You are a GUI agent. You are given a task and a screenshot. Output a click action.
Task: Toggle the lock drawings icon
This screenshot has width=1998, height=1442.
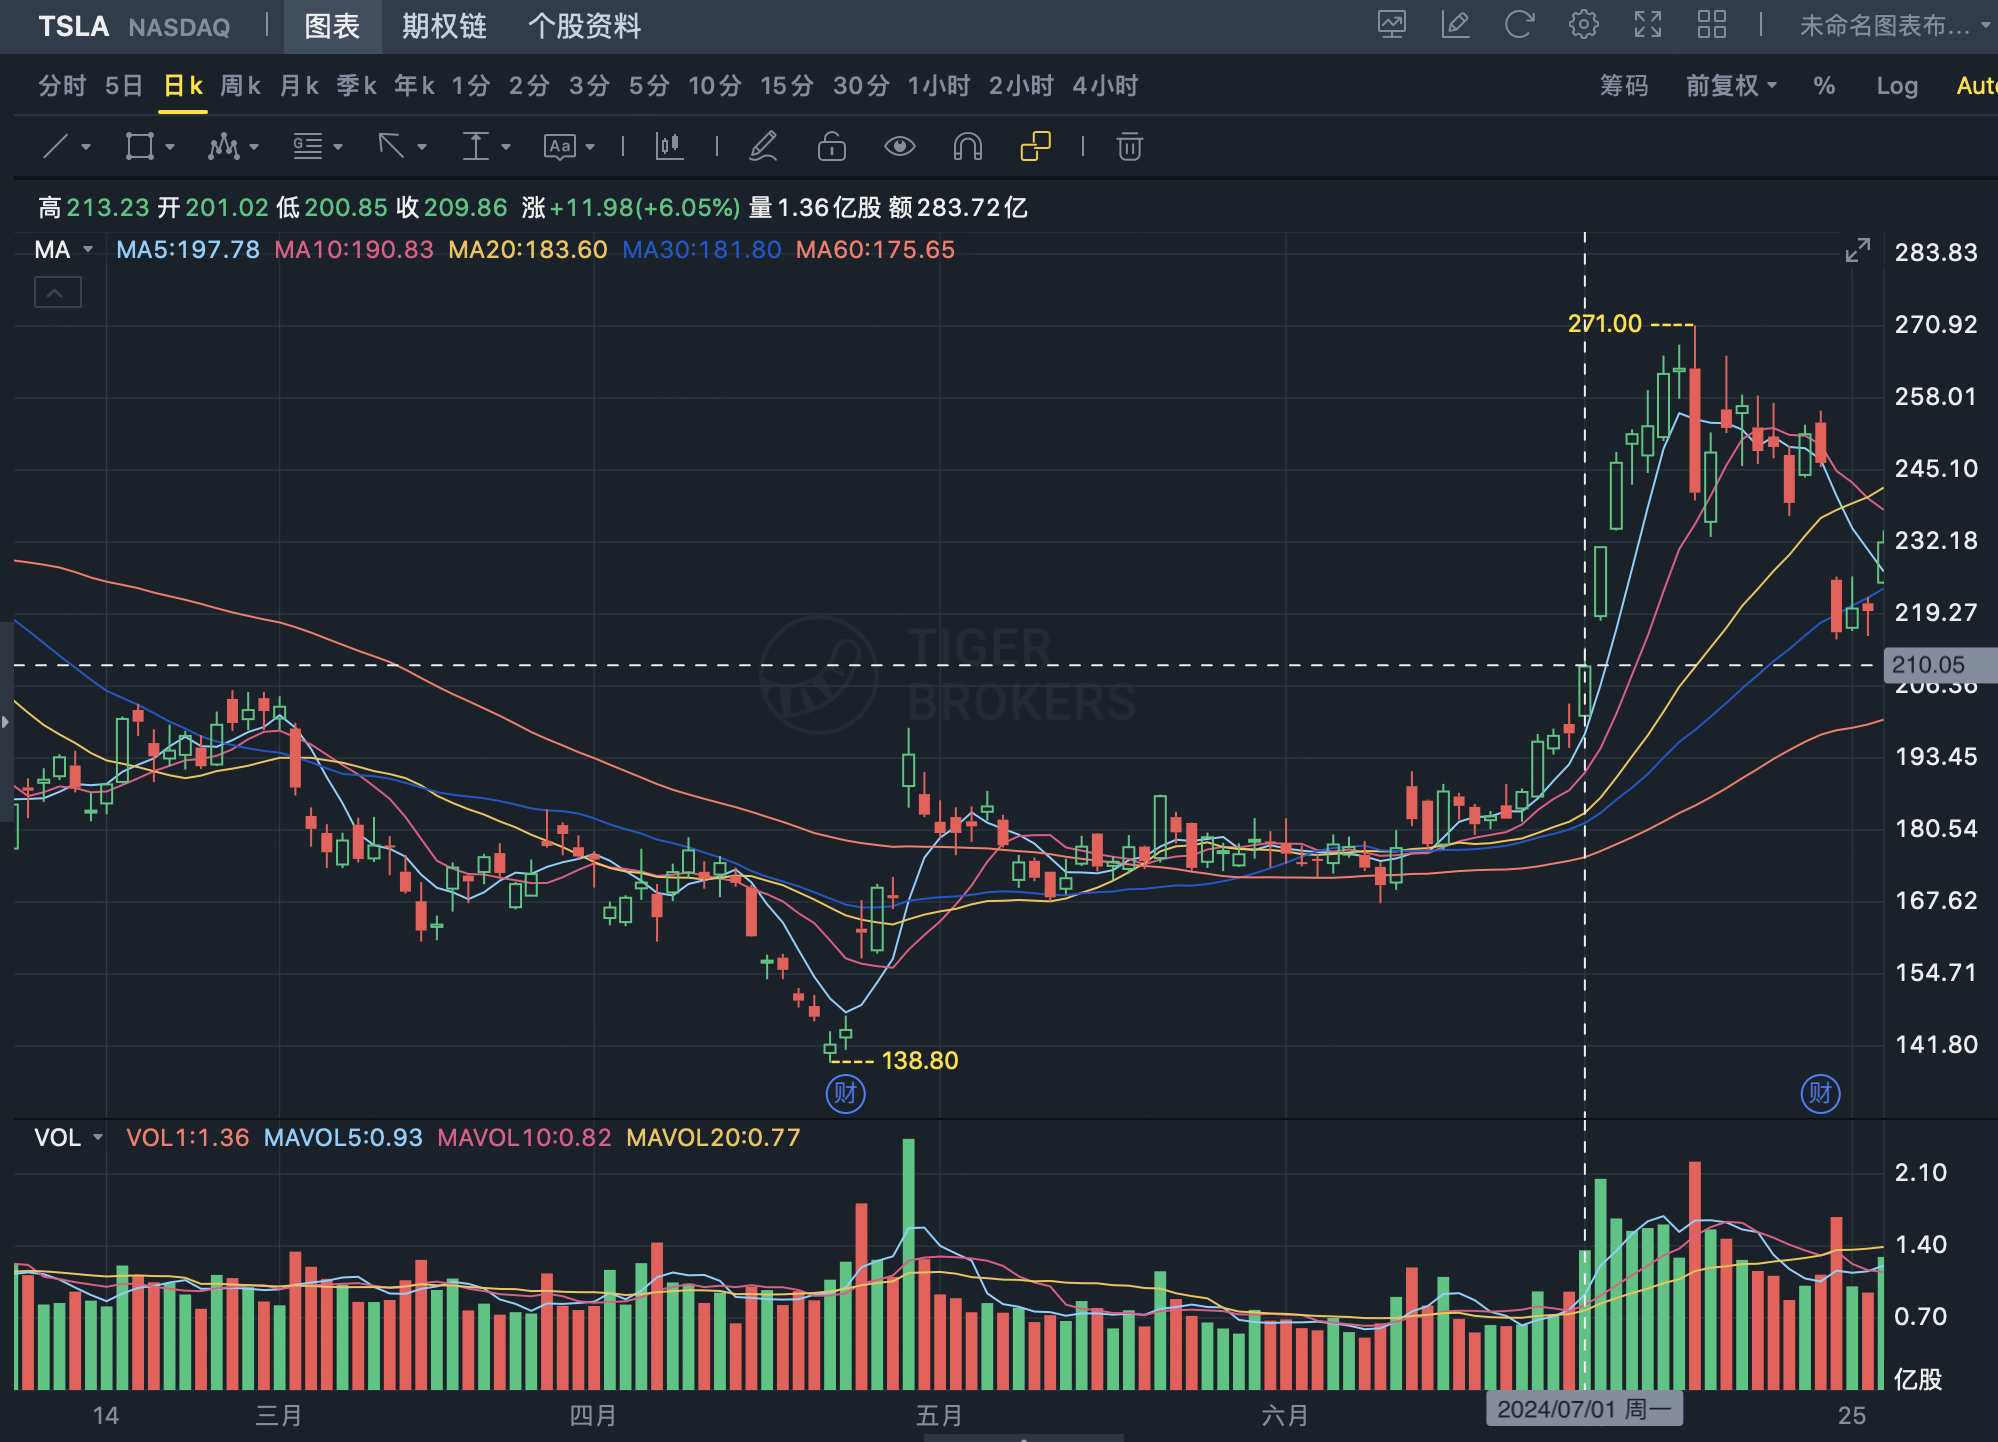coord(831,147)
